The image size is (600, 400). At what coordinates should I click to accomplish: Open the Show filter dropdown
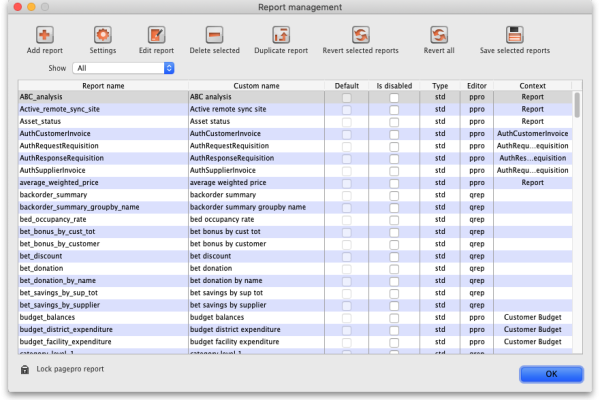(125, 68)
